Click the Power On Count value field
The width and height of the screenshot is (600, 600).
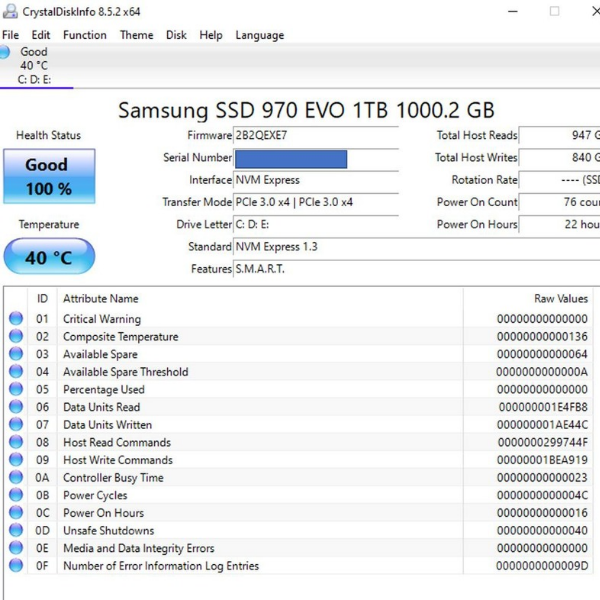tap(559, 202)
